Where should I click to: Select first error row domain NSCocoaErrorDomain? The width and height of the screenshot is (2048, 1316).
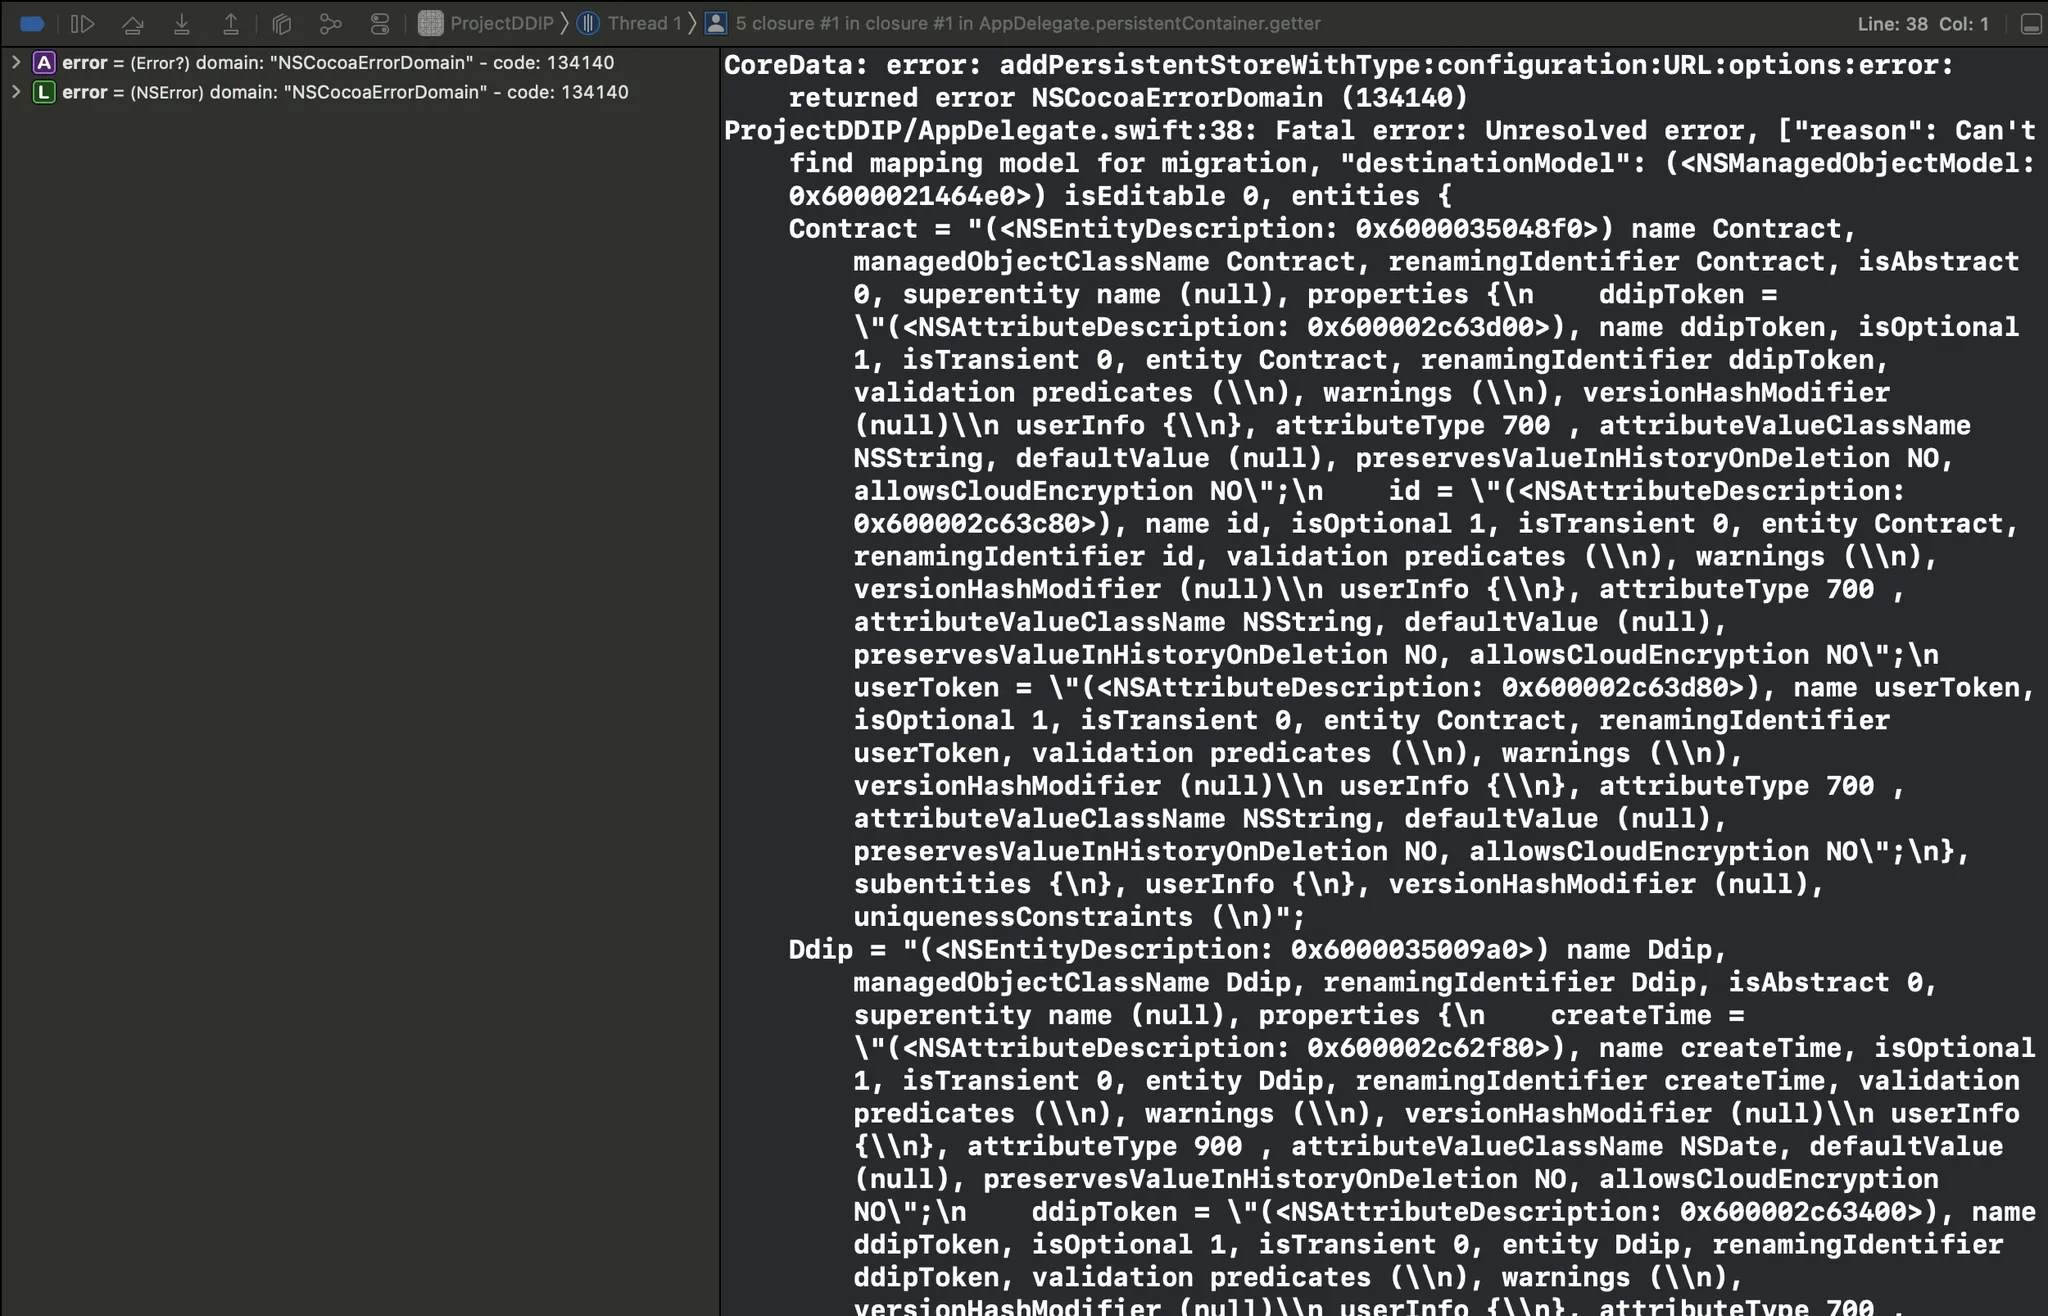340,62
